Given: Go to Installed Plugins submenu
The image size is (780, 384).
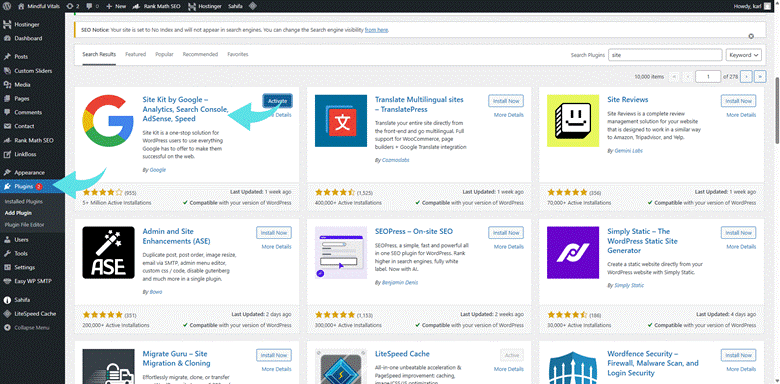Looking at the screenshot, I should point(23,202).
